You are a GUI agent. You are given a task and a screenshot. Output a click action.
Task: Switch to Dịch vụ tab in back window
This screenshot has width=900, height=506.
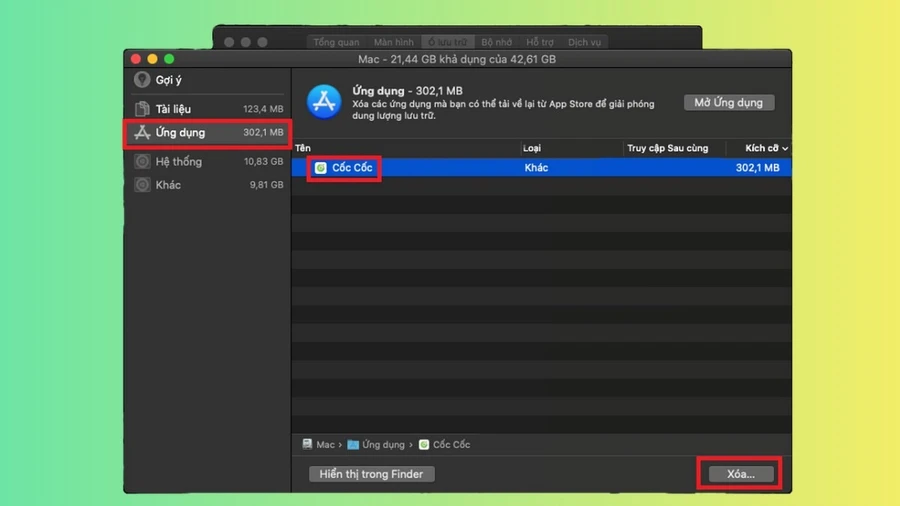coord(584,42)
